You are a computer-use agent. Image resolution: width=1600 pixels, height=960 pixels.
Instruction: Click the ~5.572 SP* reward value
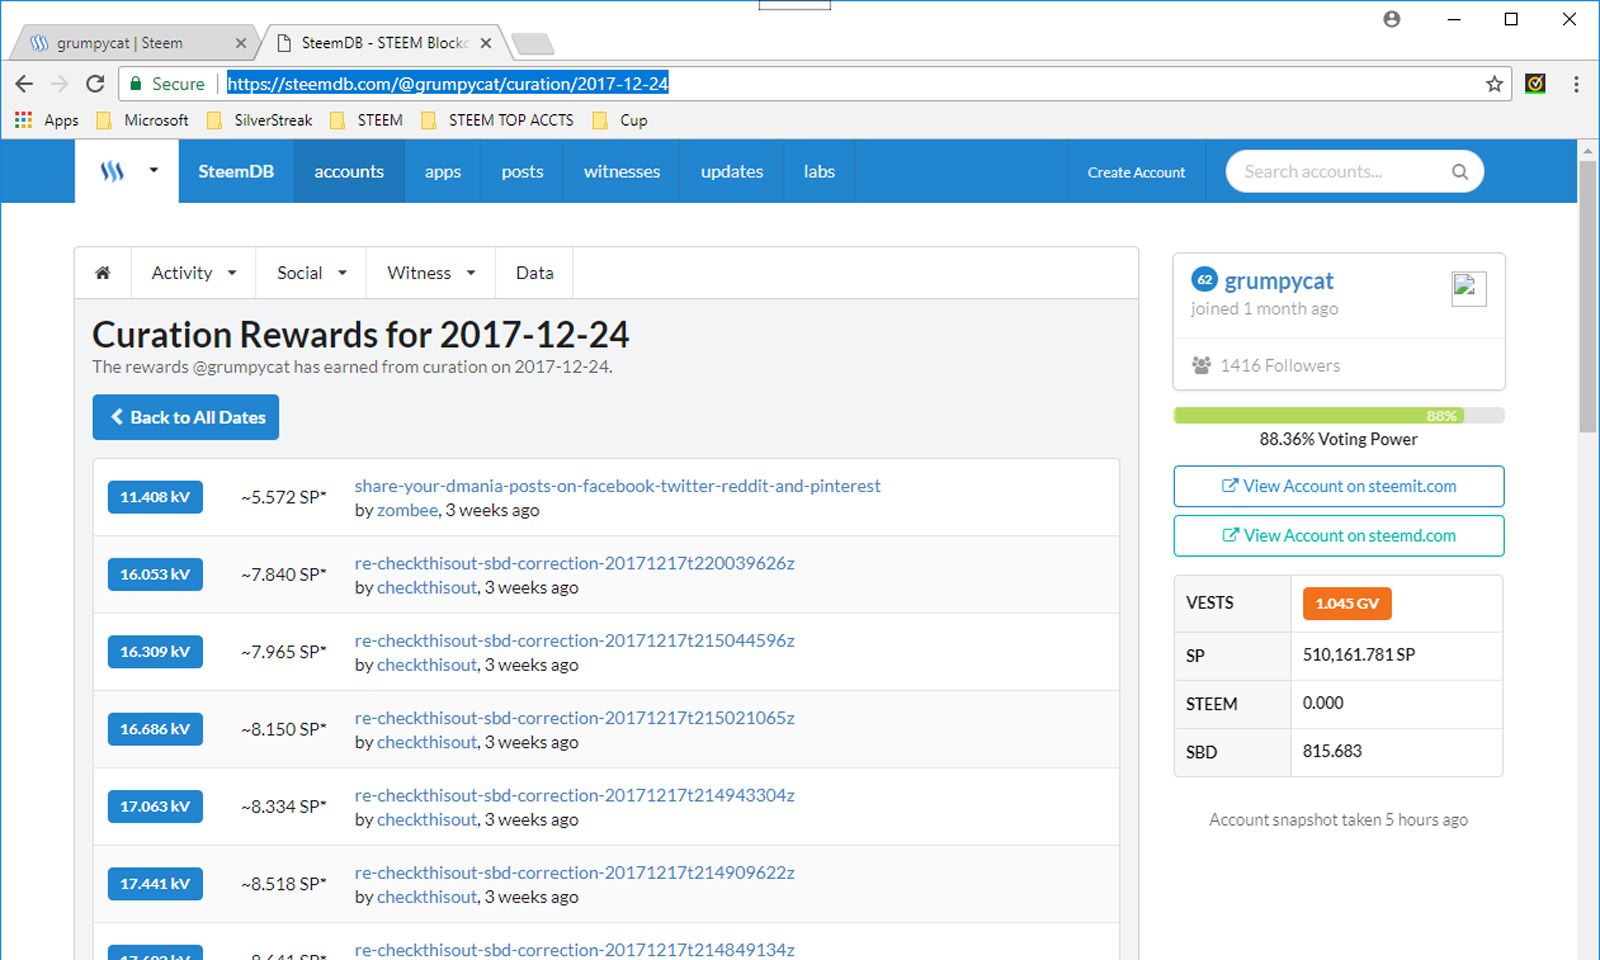pos(284,497)
